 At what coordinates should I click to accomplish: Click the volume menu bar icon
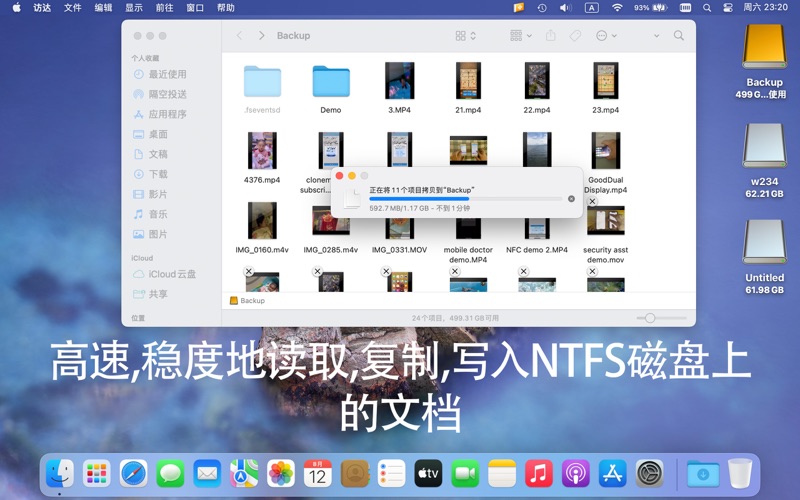click(x=565, y=8)
